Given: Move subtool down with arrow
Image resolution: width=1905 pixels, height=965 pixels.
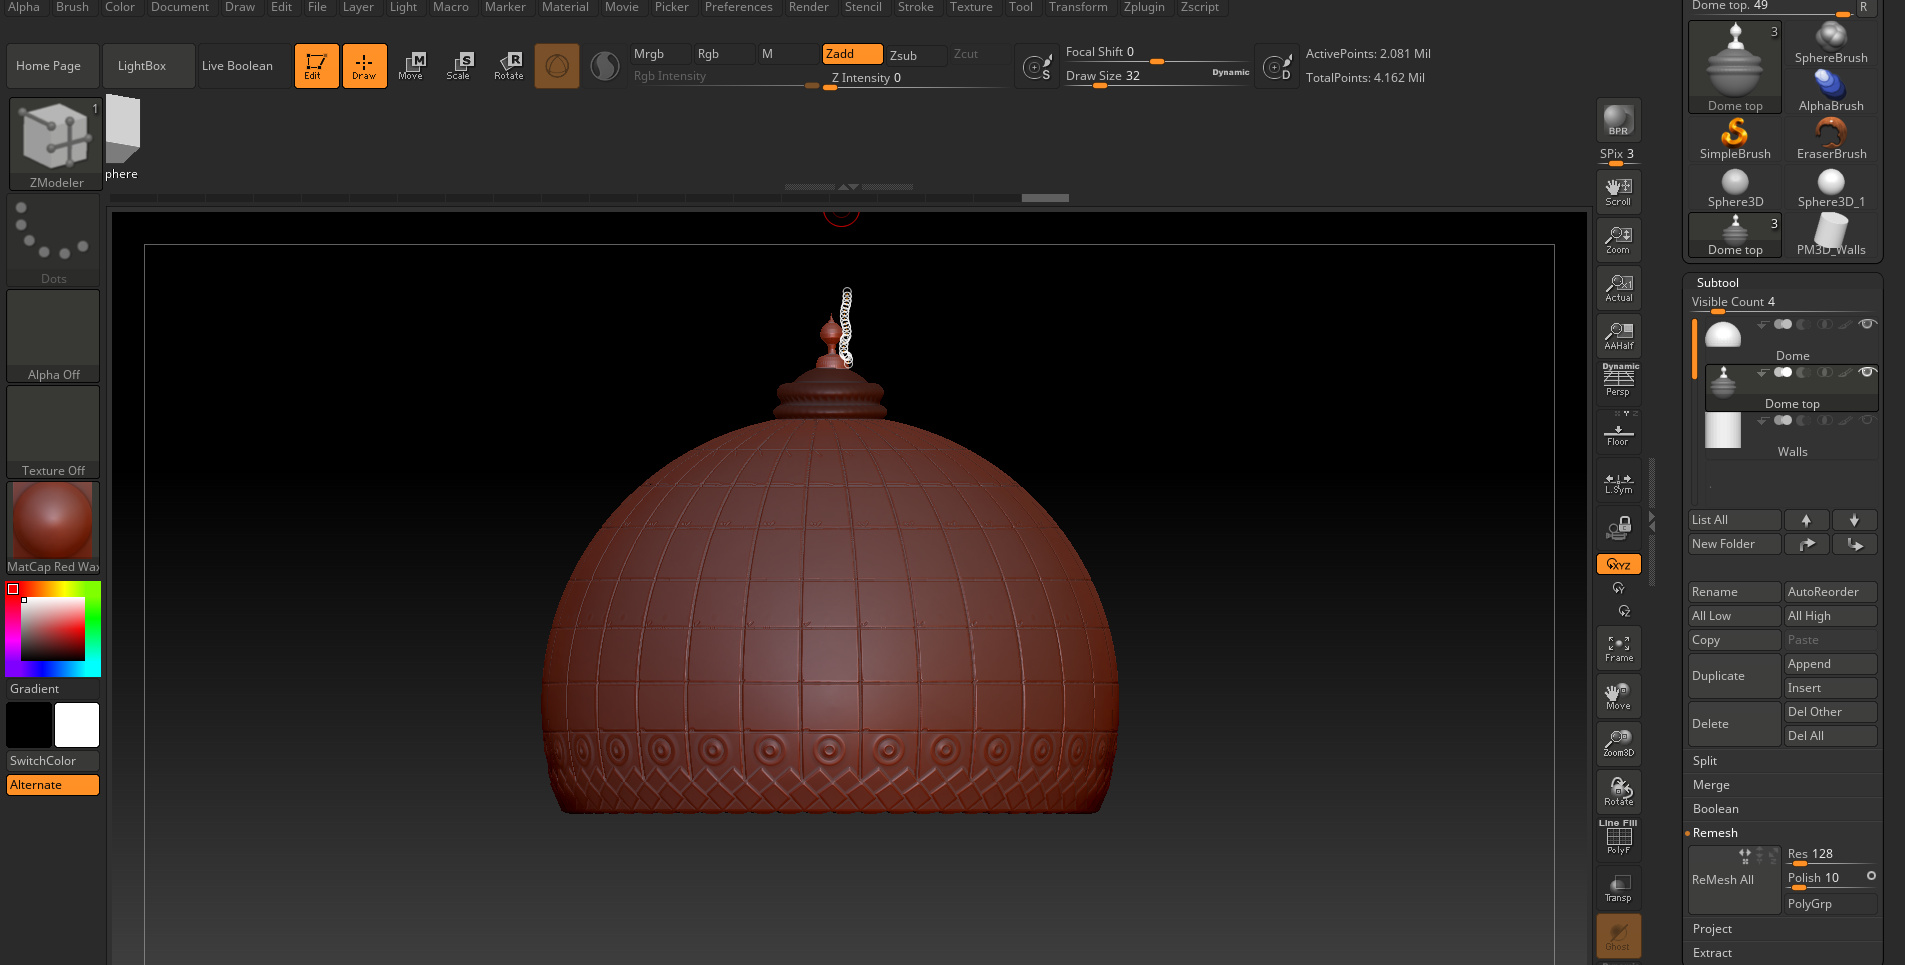Looking at the screenshot, I should pos(1854,520).
